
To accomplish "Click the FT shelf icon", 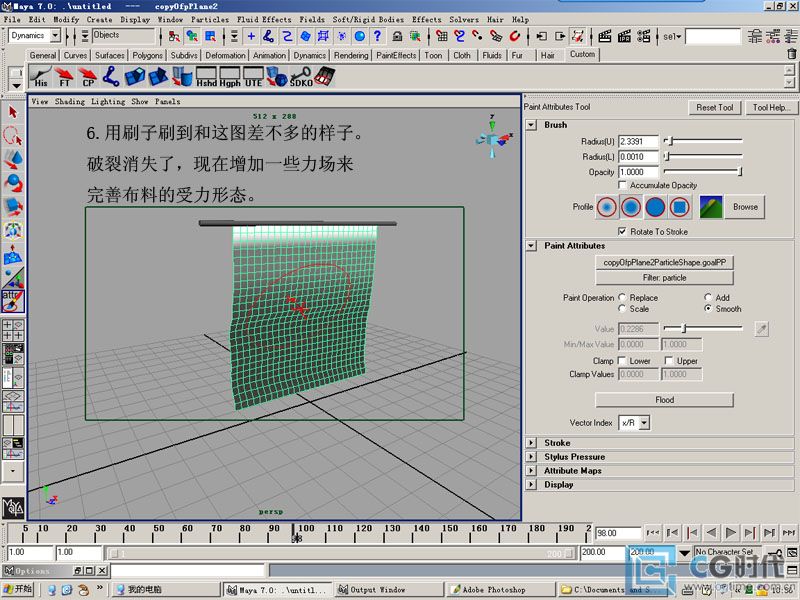I will [x=64, y=77].
